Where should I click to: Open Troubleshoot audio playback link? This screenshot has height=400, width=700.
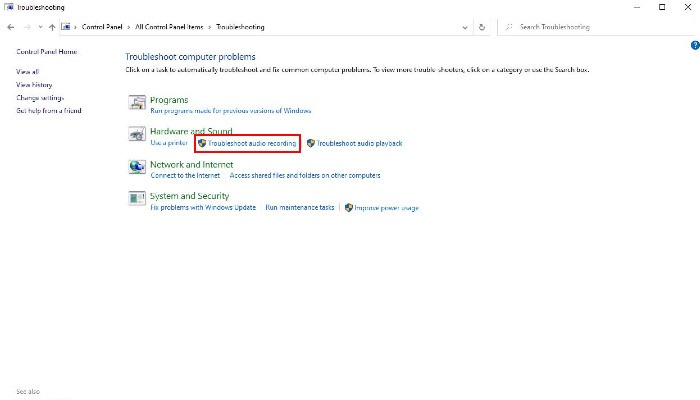click(x=359, y=143)
